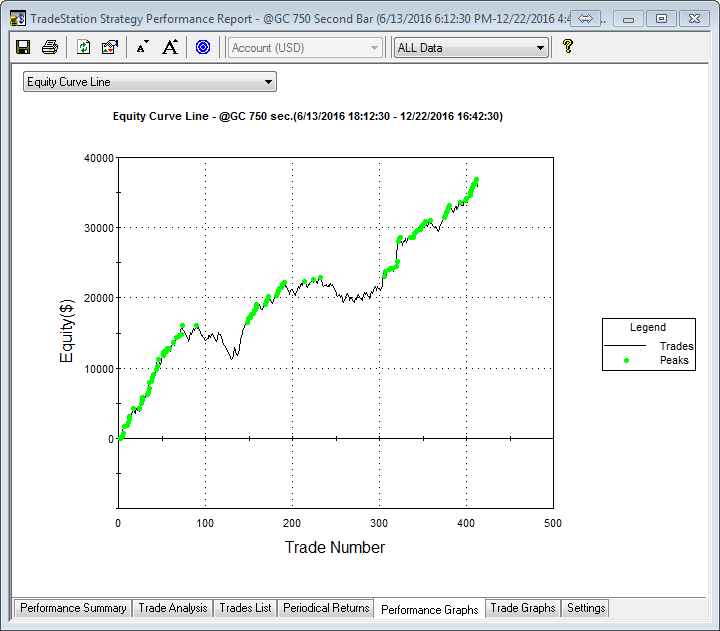This screenshot has height=631, width=720.
Task: Click the Print report icon
Action: 49,47
